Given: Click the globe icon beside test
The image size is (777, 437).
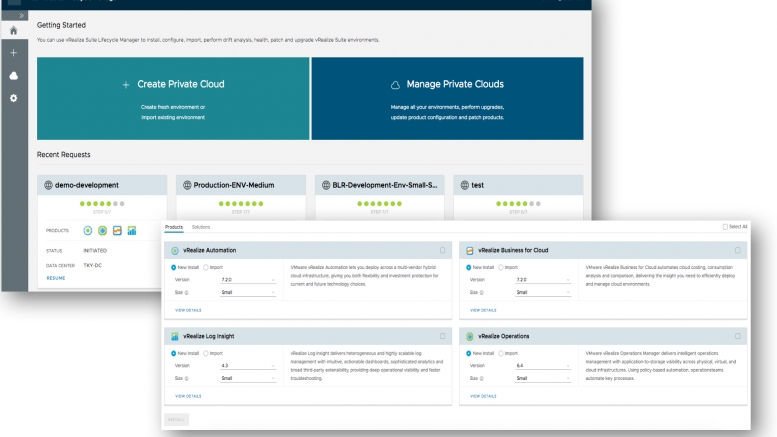Looking at the screenshot, I should click(464, 185).
